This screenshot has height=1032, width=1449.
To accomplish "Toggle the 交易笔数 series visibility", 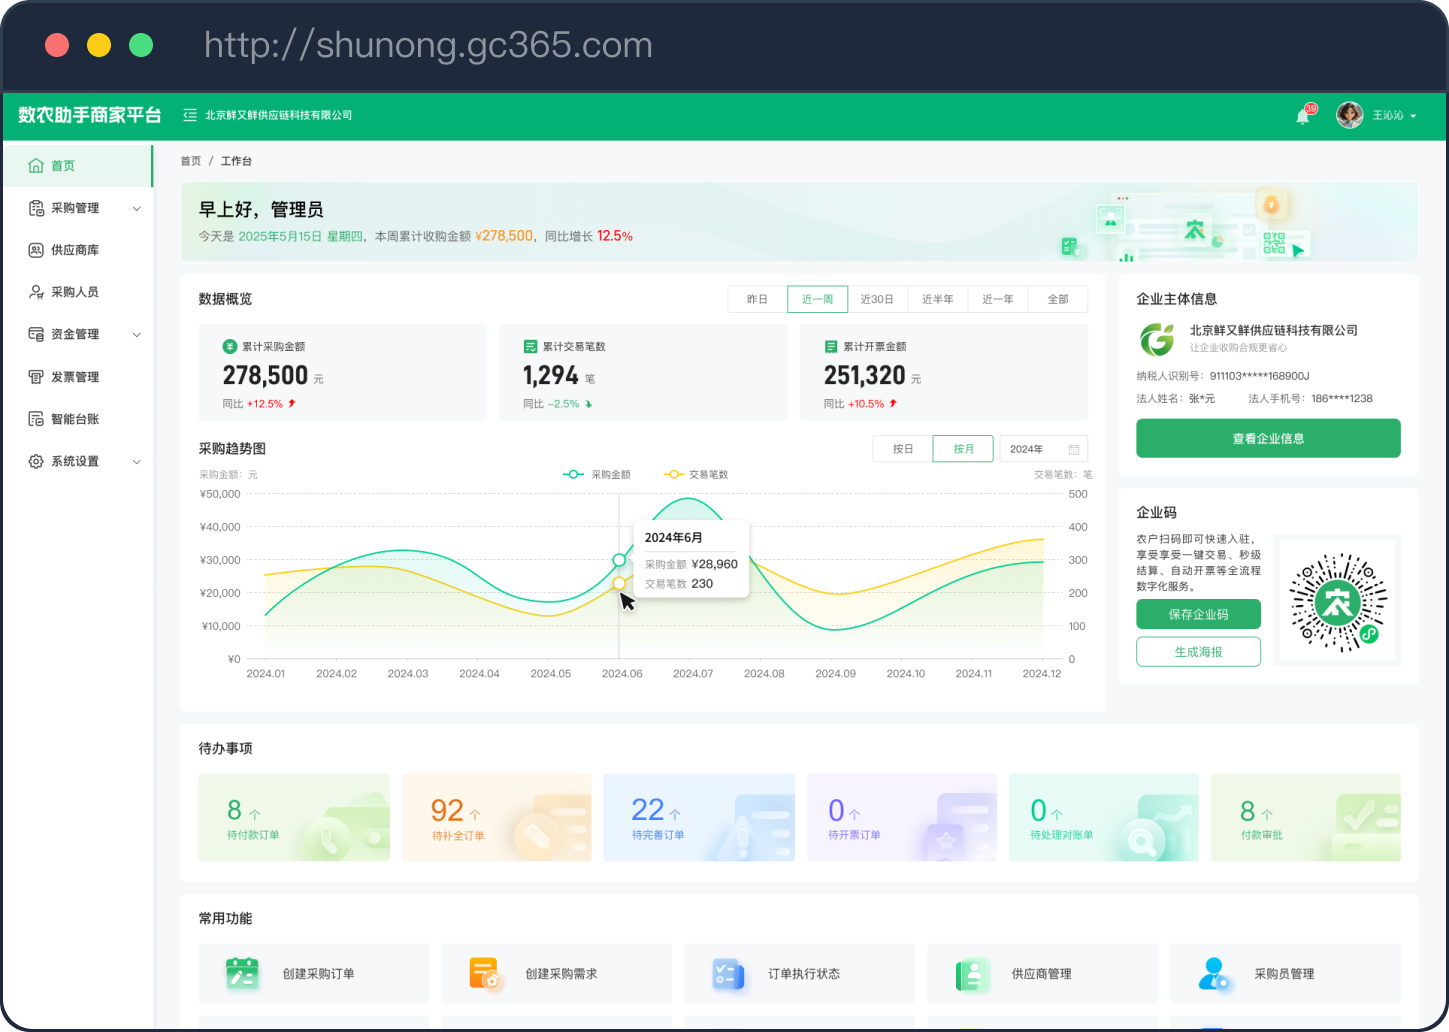I will pyautogui.click(x=696, y=474).
